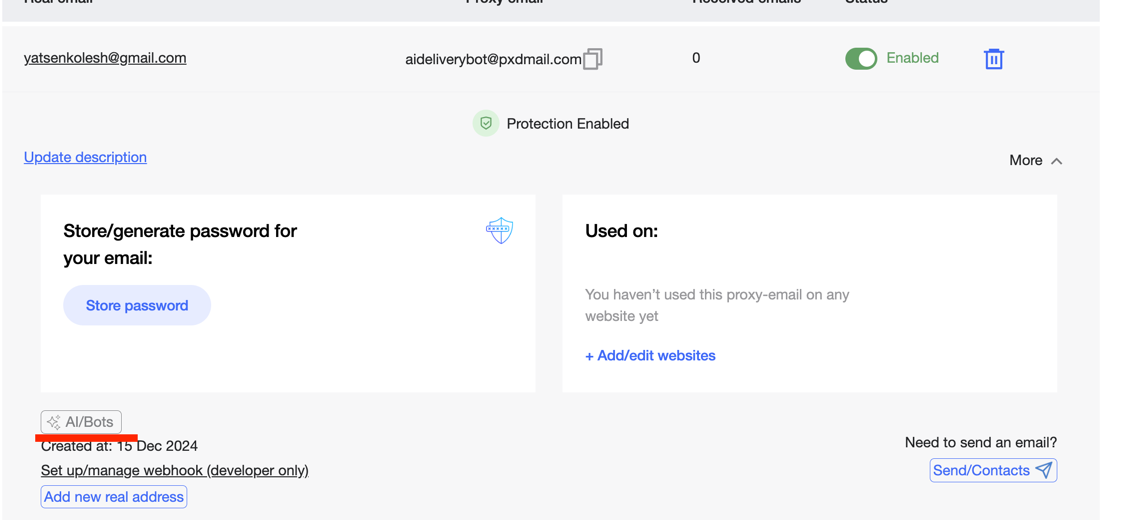1124x520 pixels.
Task: Click the green Protection Enabled shield icon
Action: coord(486,123)
